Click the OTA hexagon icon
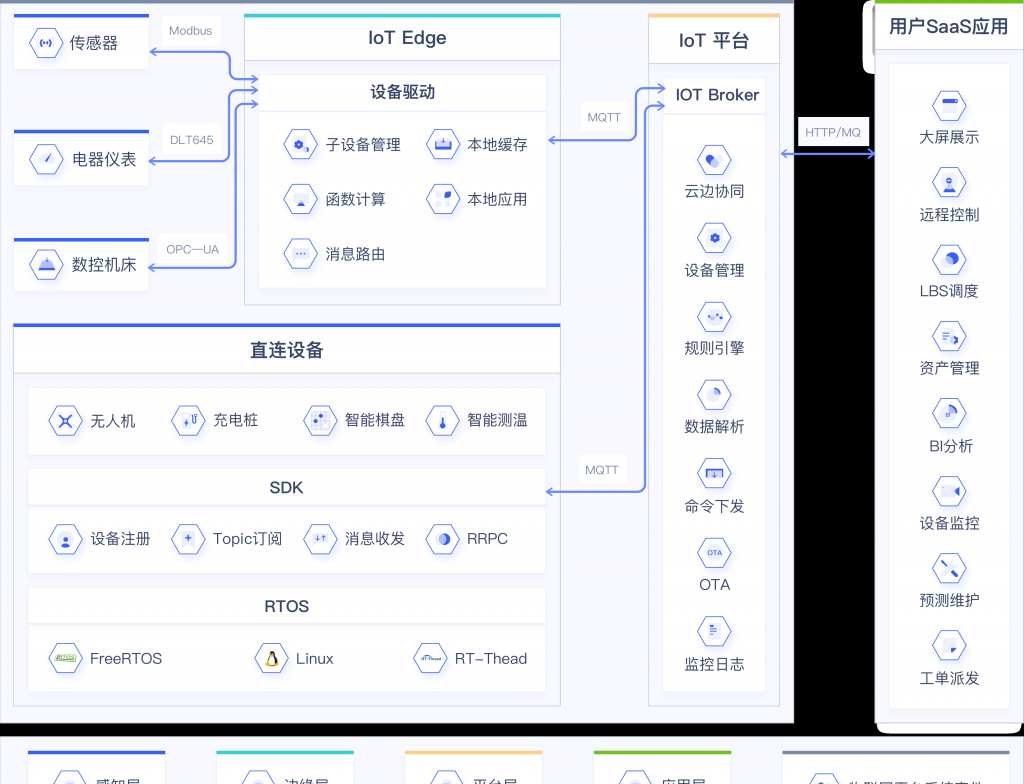The image size is (1024, 784). [x=714, y=553]
